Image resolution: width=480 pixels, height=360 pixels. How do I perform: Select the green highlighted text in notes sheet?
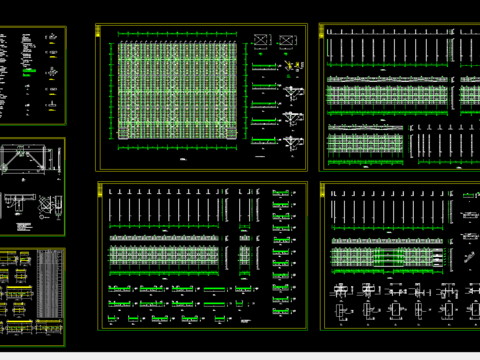pos(29,71)
